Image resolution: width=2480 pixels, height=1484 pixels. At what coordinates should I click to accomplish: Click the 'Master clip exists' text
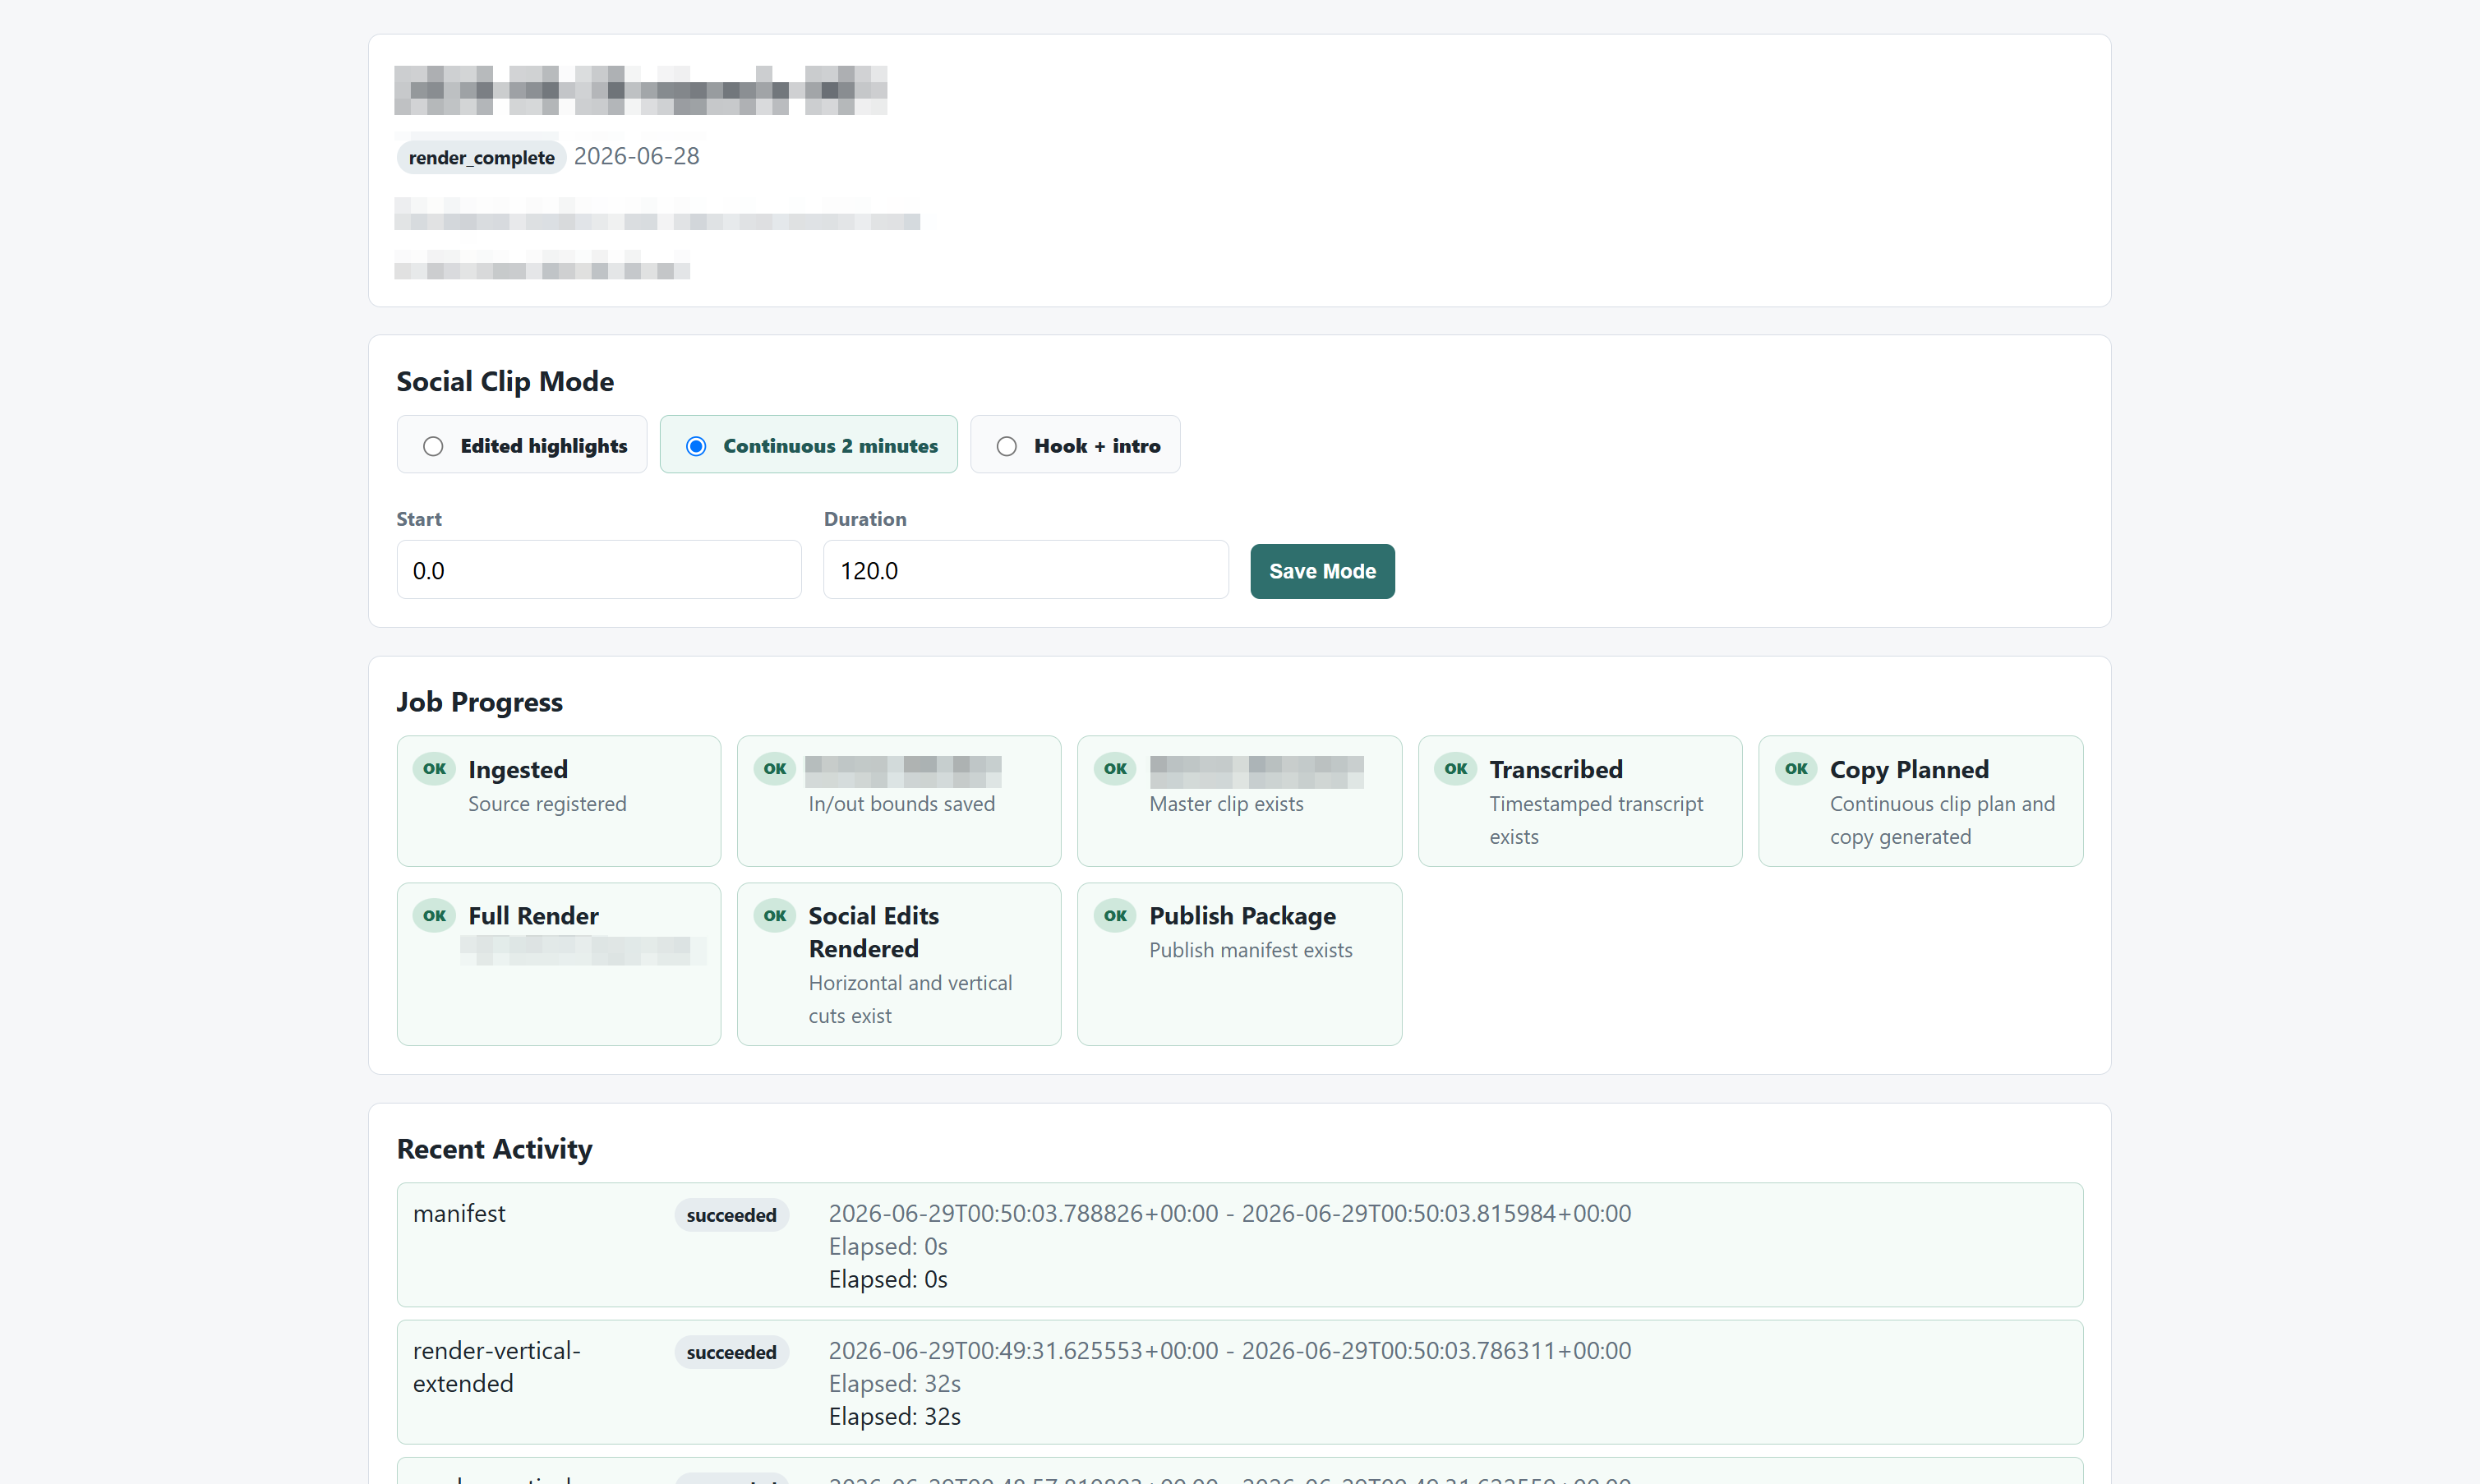[x=1226, y=804]
